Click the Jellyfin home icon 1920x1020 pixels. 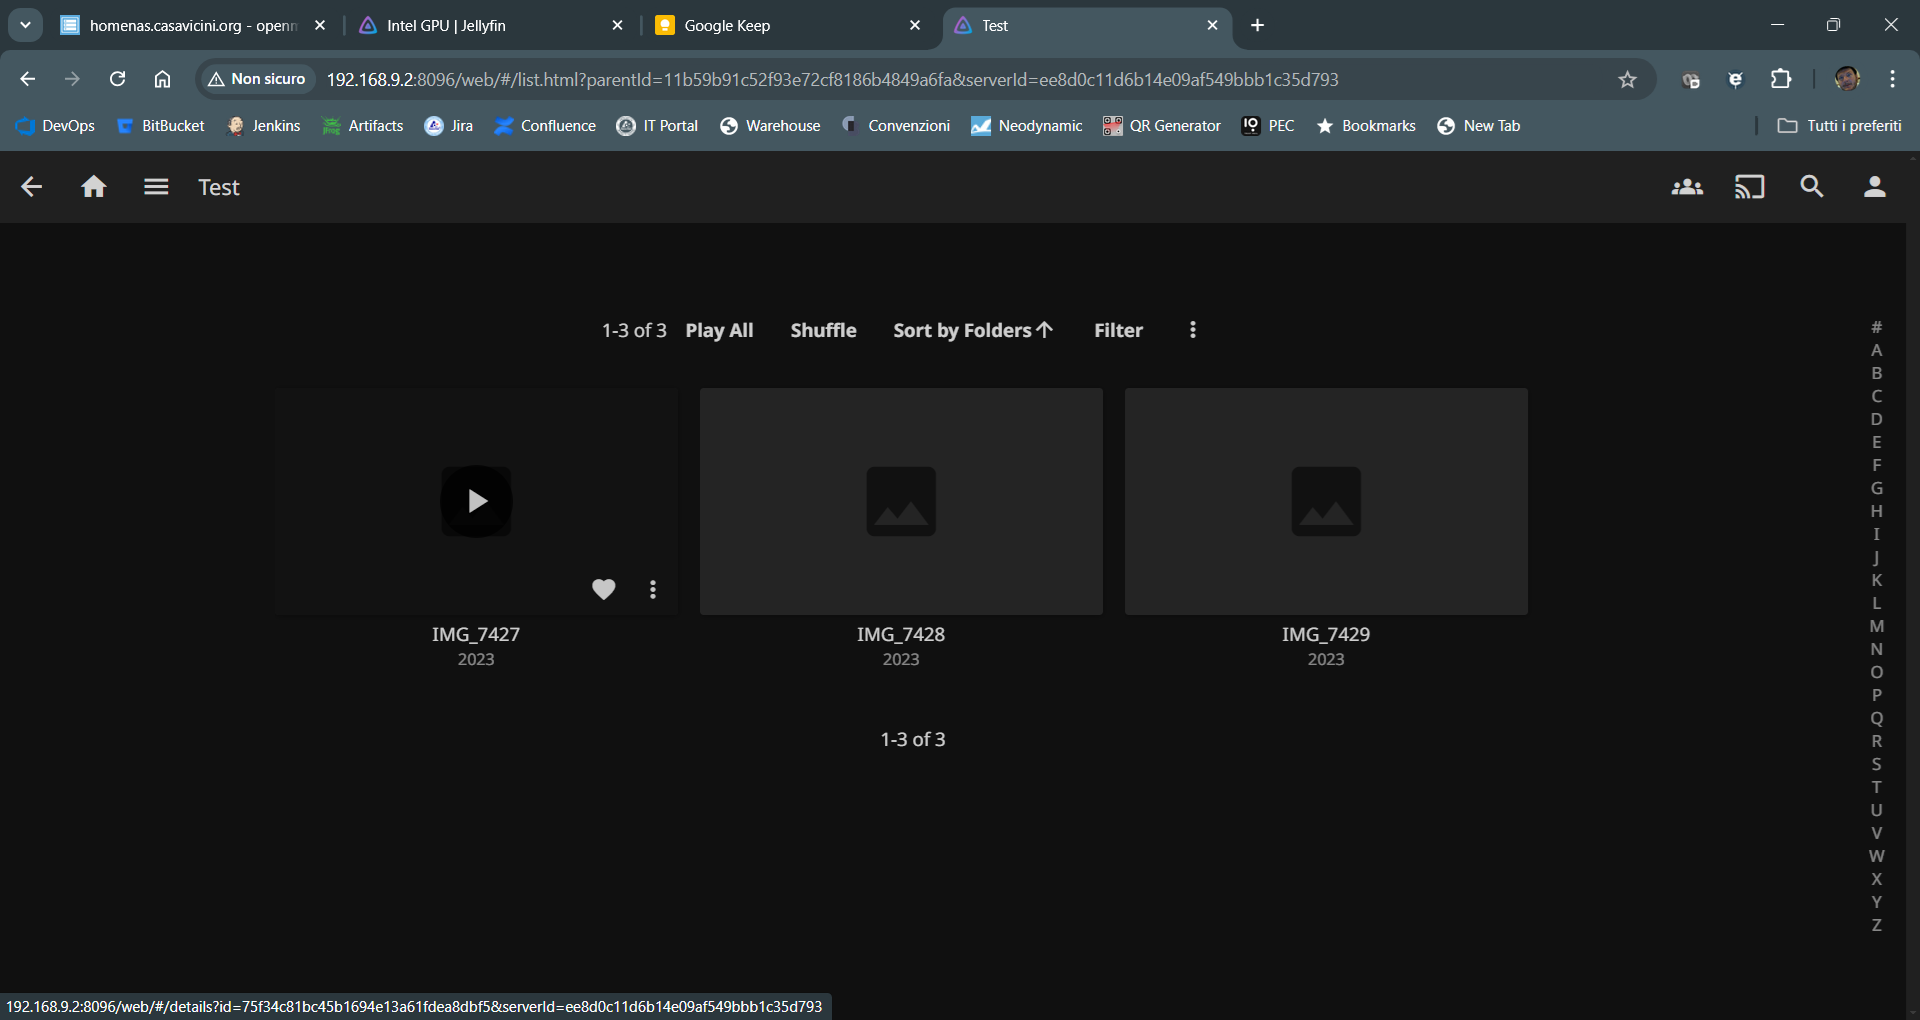[94, 187]
